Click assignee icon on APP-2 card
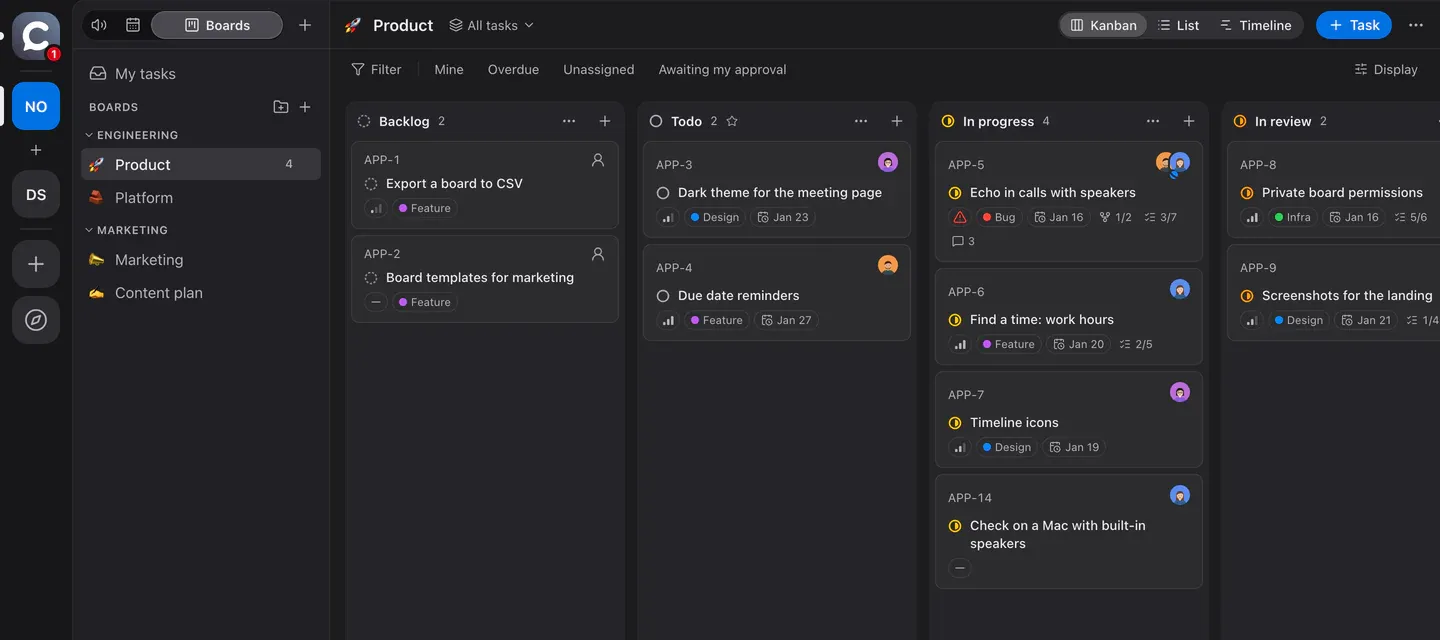The height and width of the screenshot is (640, 1440). (x=598, y=254)
